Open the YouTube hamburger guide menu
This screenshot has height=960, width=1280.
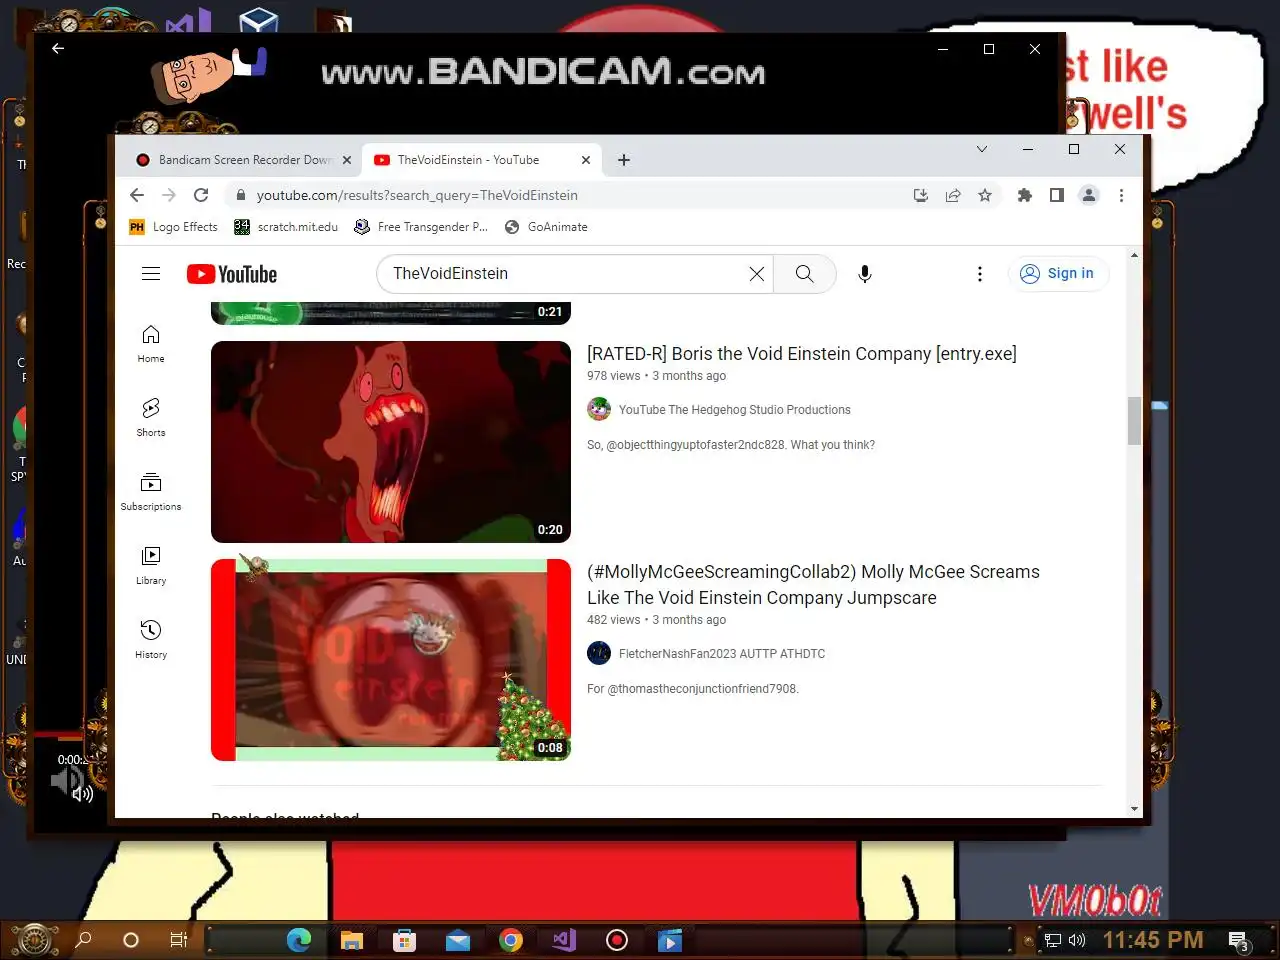point(151,273)
